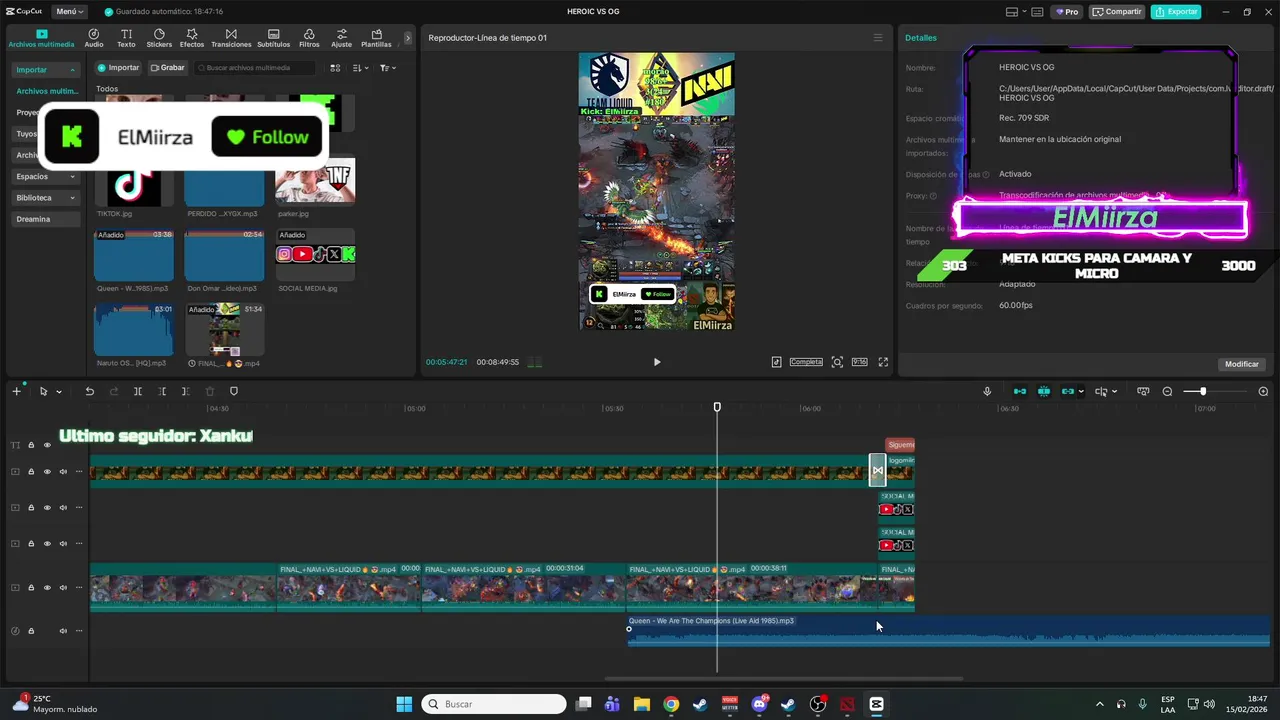
Task: Zoom in the timeline
Action: pyautogui.click(x=1263, y=391)
